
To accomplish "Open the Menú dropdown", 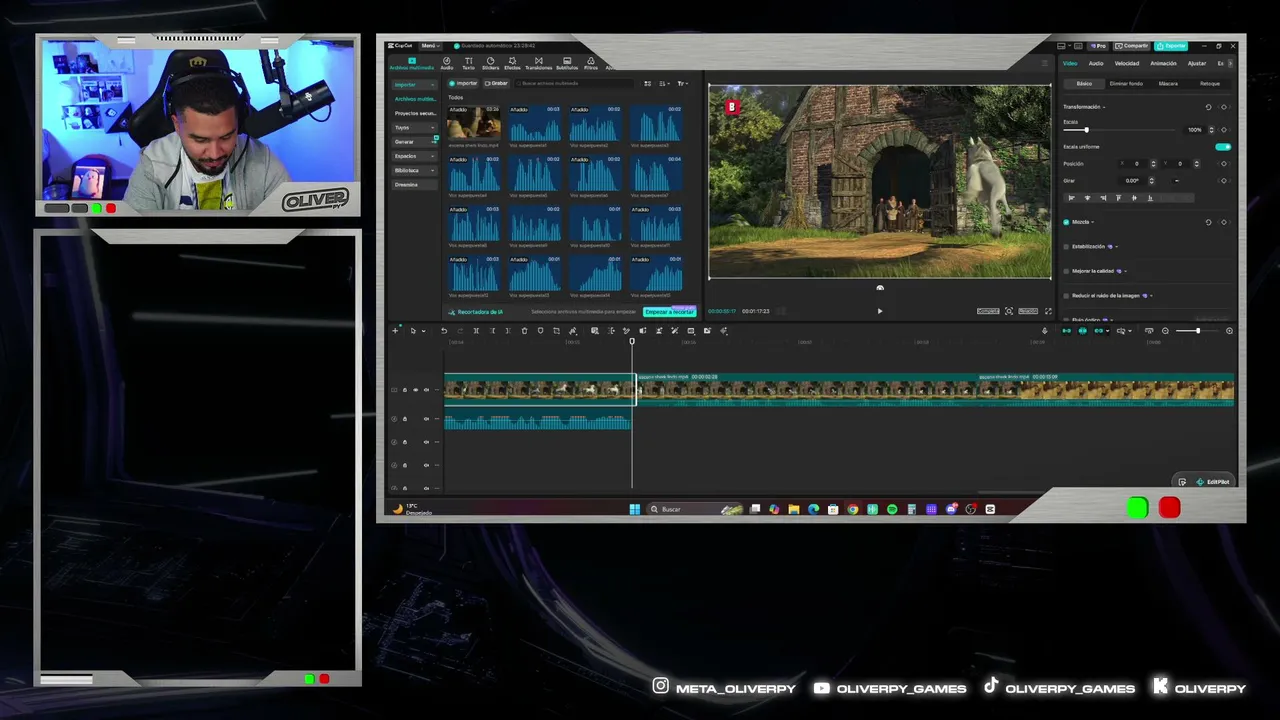I will pos(429,46).
